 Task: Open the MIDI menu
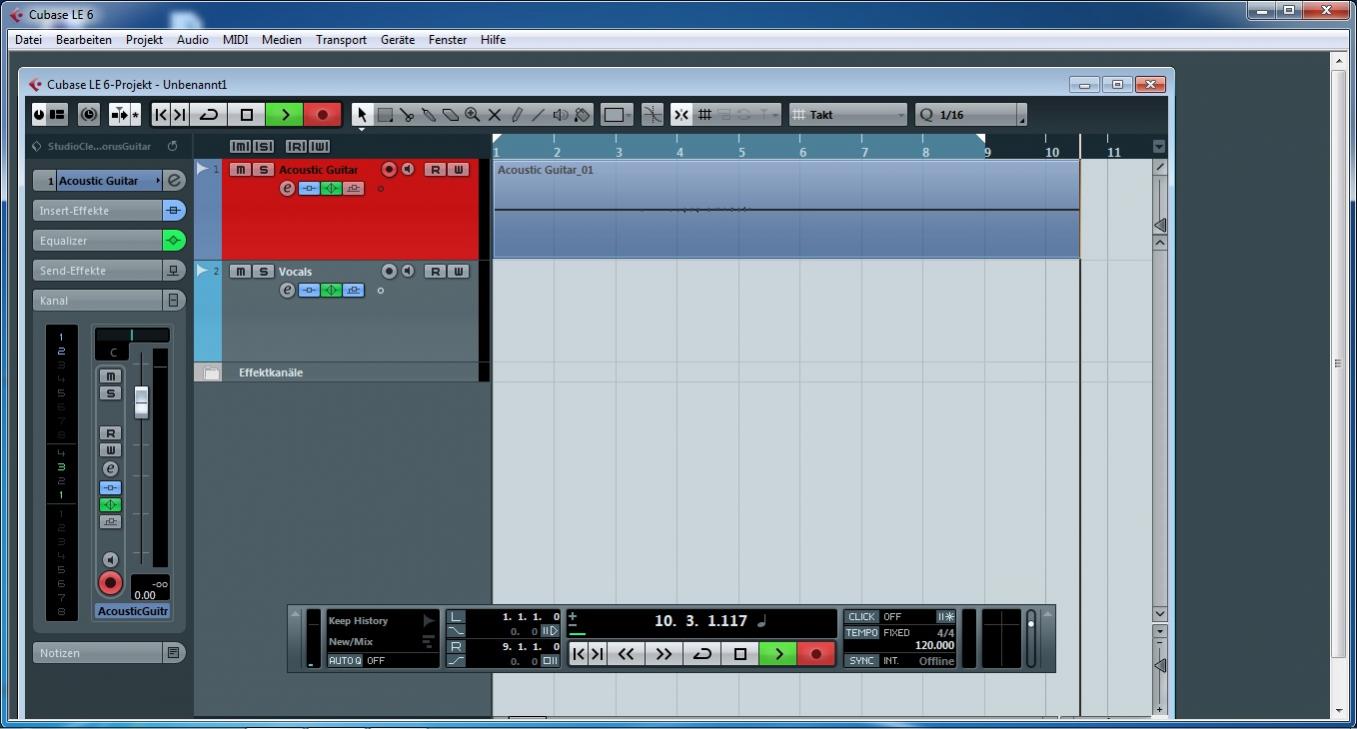[x=235, y=40]
